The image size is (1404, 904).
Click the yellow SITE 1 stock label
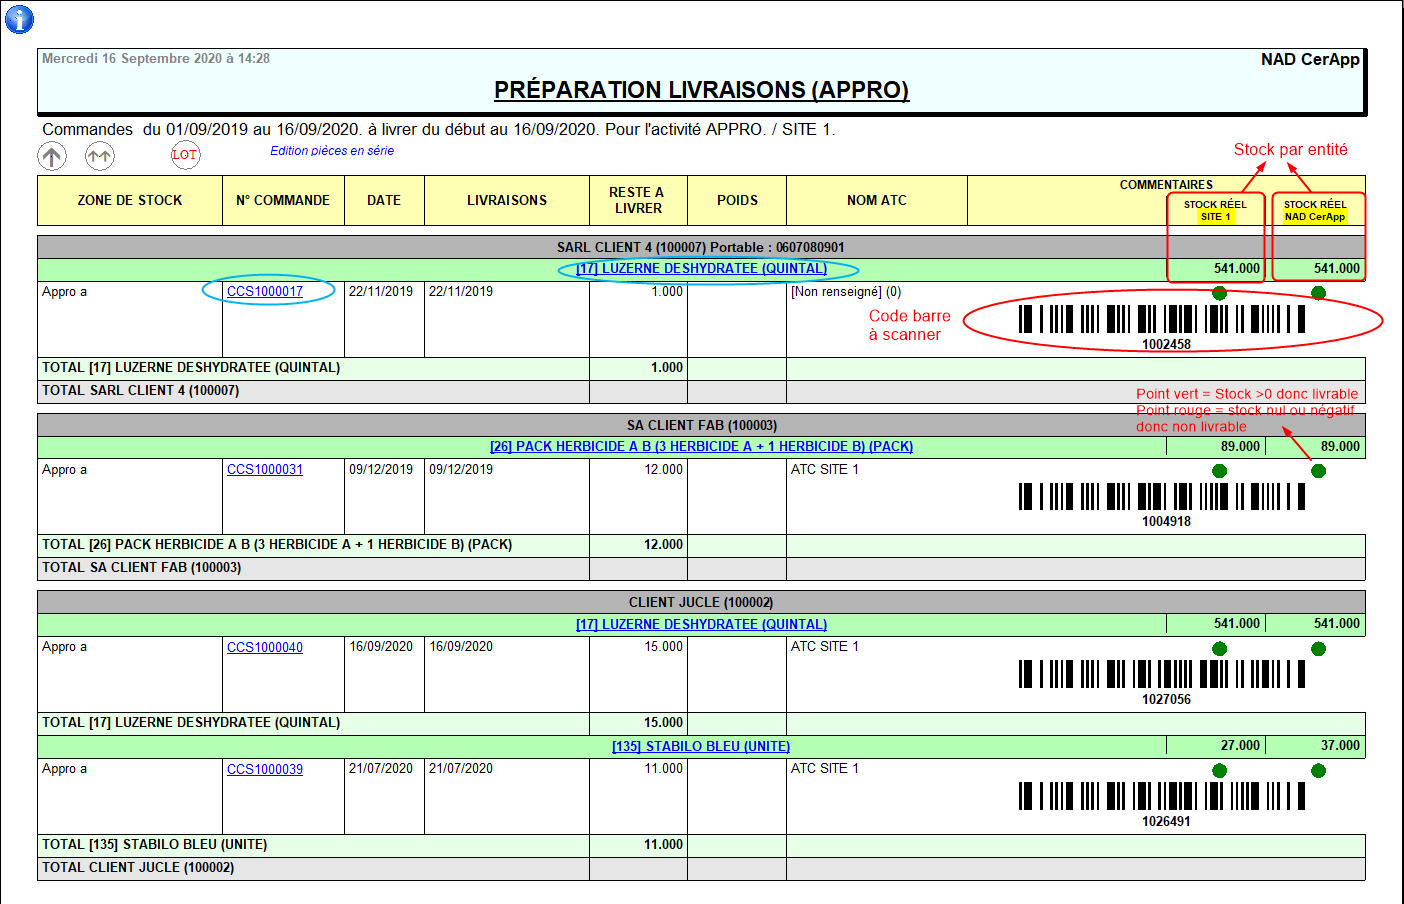(x=1215, y=217)
